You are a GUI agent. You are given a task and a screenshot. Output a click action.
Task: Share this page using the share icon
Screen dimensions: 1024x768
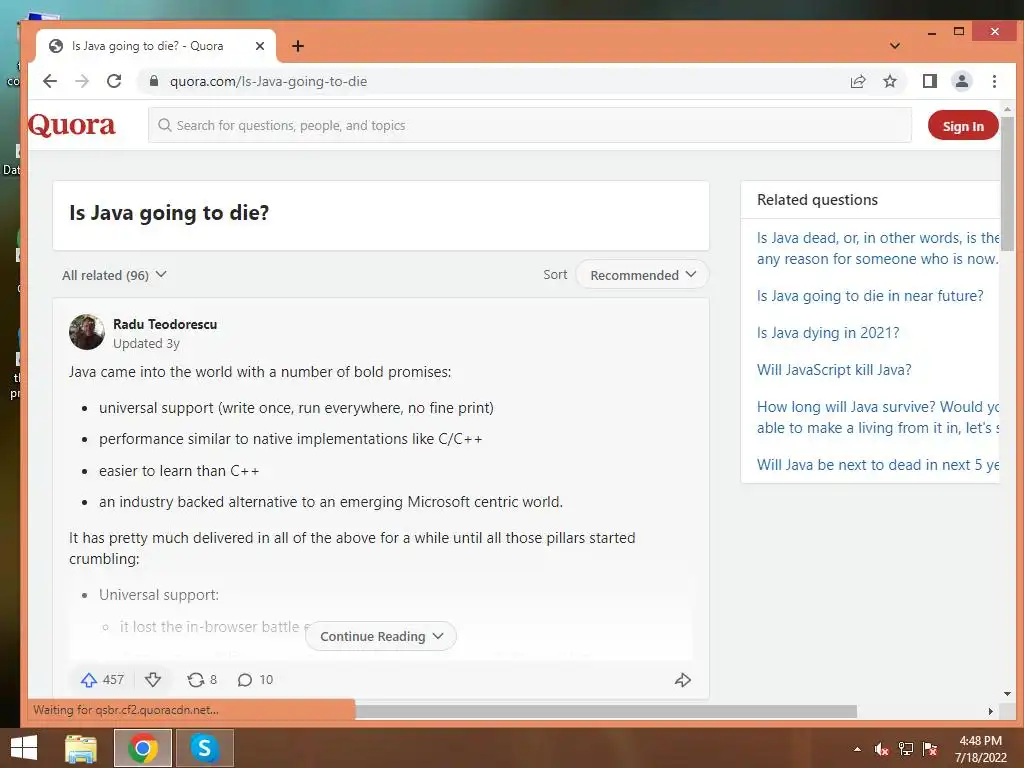click(x=858, y=81)
